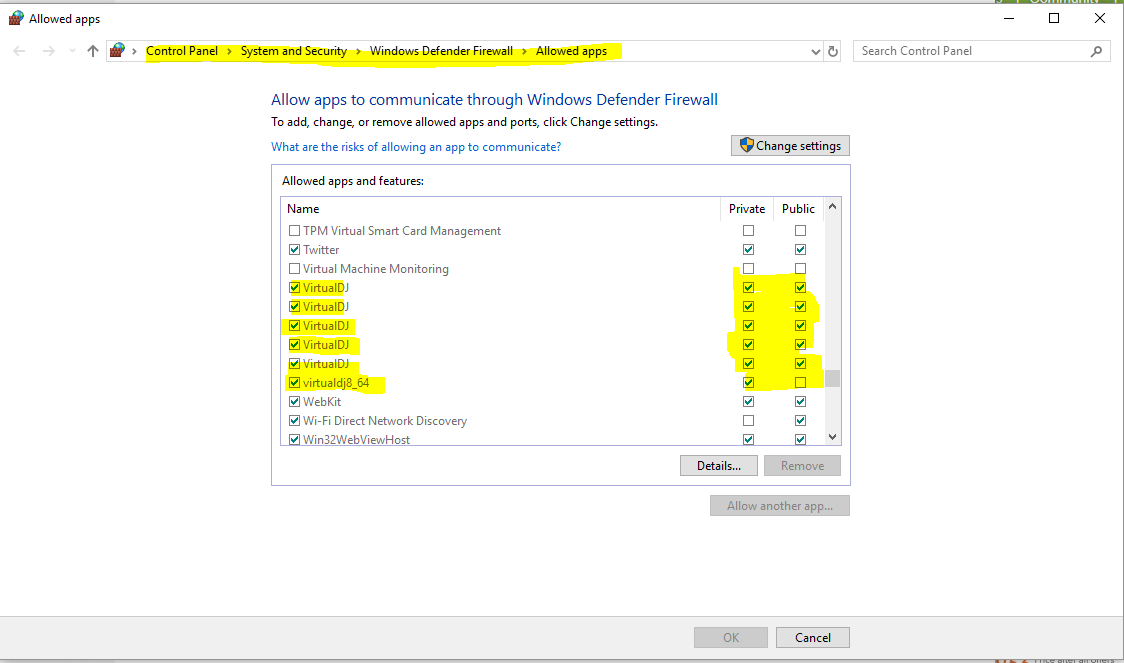Expand chevron before Control Panel breadcrumb

click(134, 51)
